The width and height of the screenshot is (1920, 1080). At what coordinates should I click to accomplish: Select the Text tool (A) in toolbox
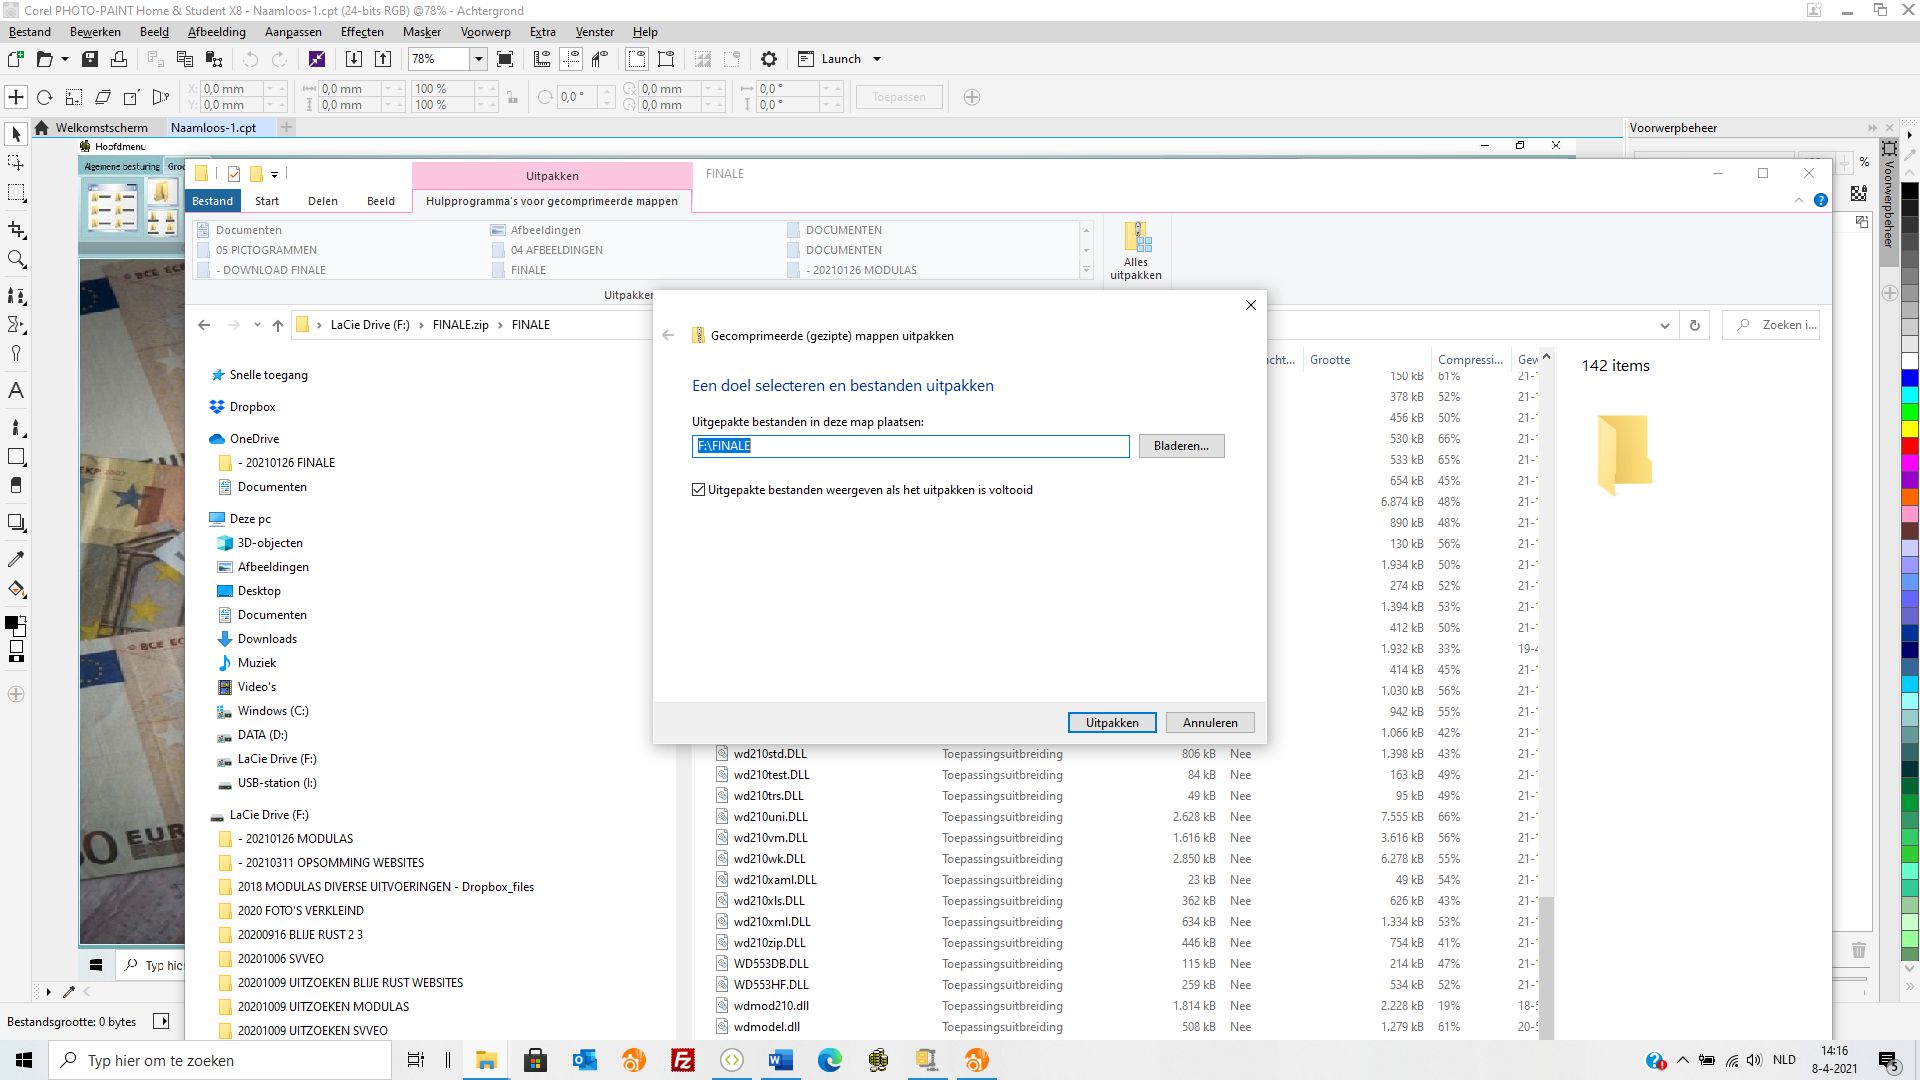click(16, 391)
